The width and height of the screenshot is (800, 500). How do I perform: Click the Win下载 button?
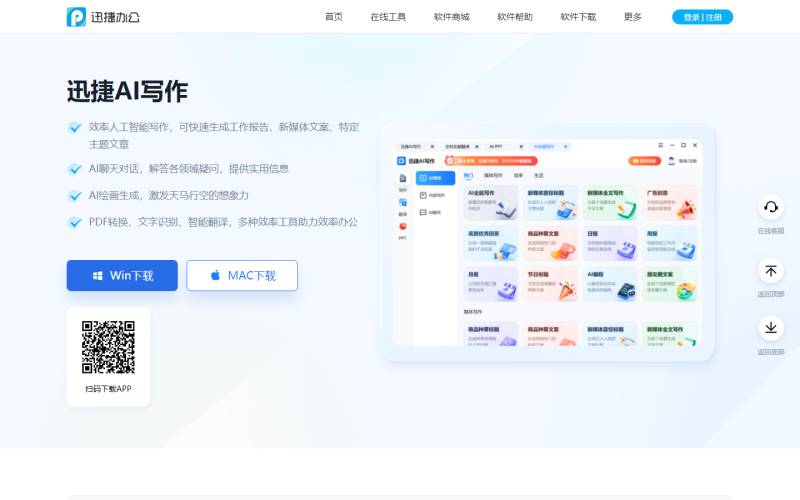click(x=122, y=276)
